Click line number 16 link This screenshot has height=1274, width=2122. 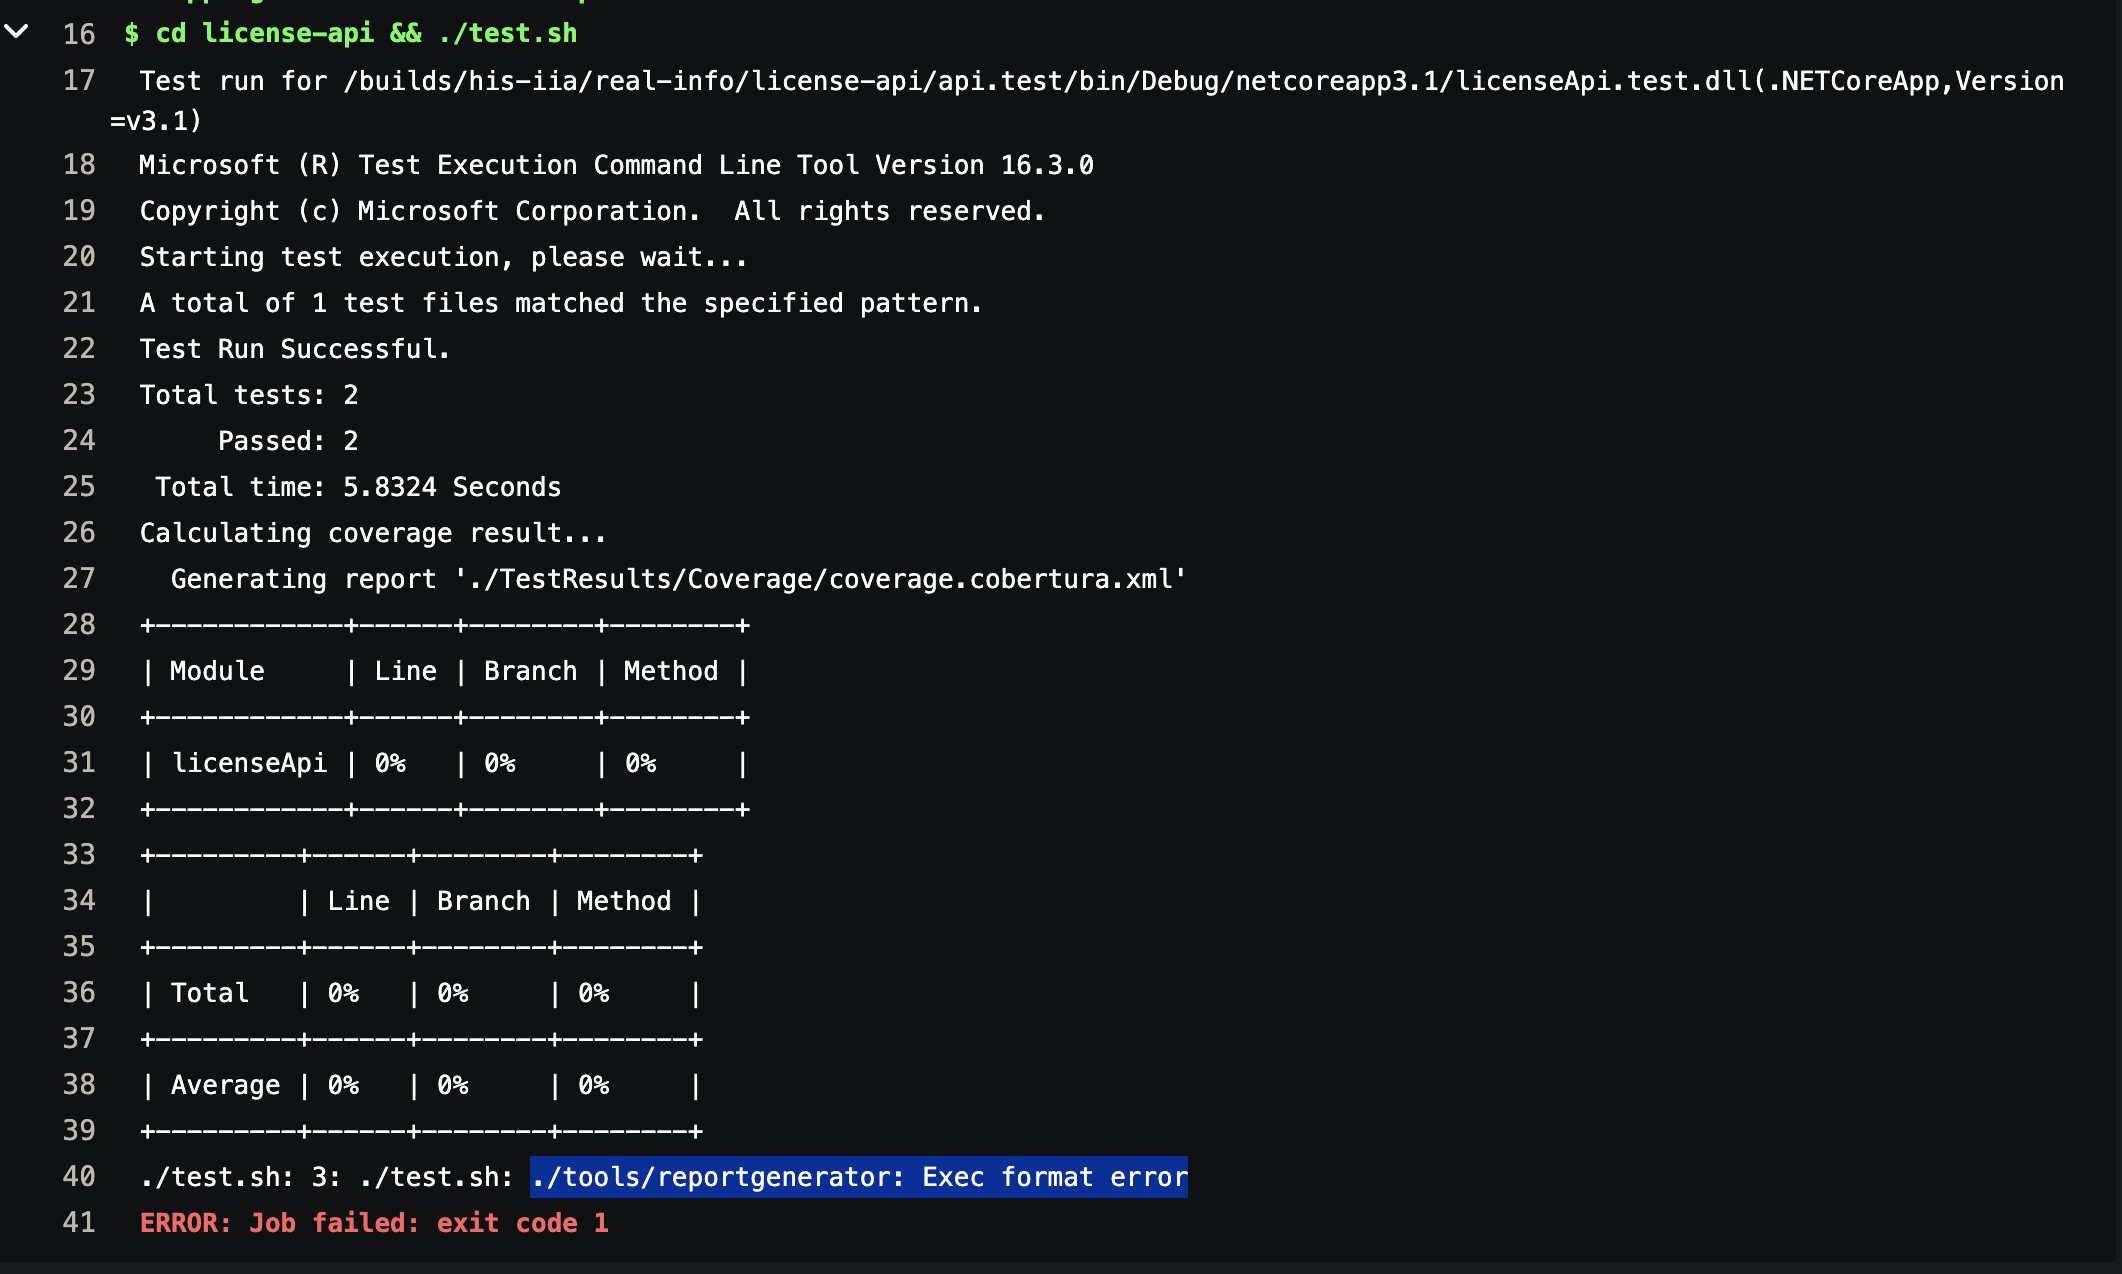click(x=79, y=34)
